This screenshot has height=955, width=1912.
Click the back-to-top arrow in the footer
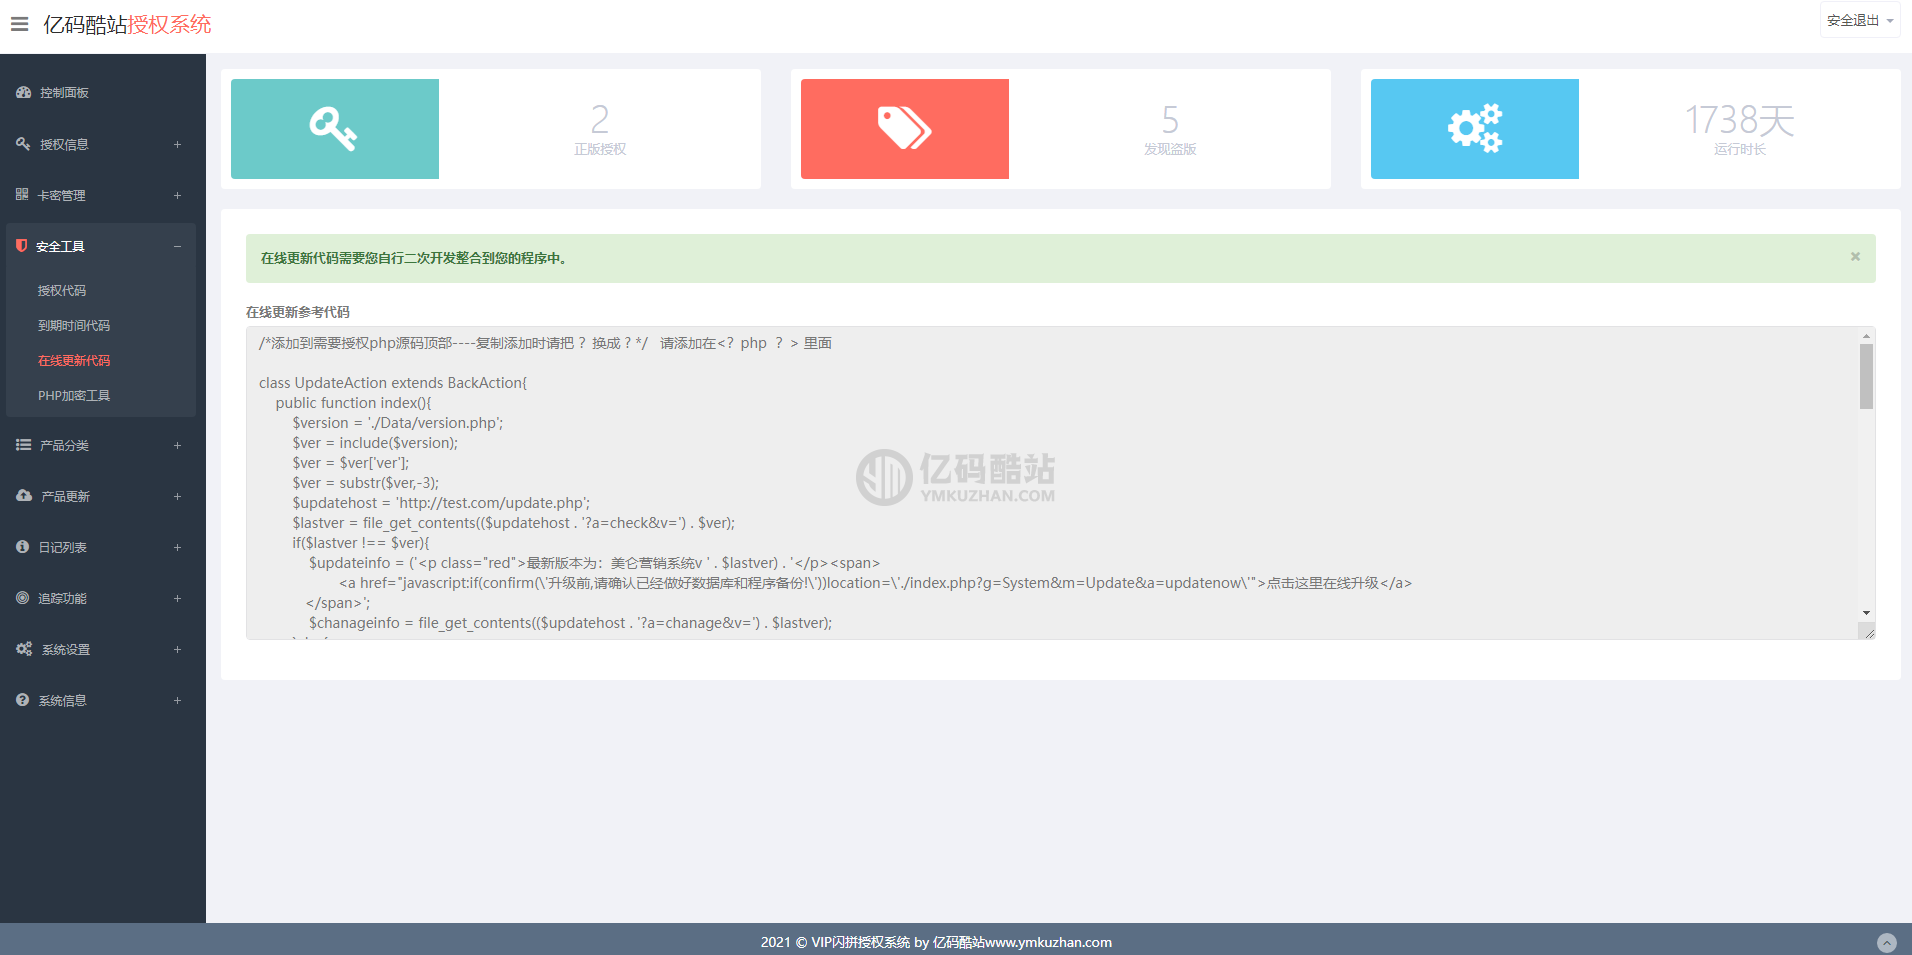coord(1887,943)
